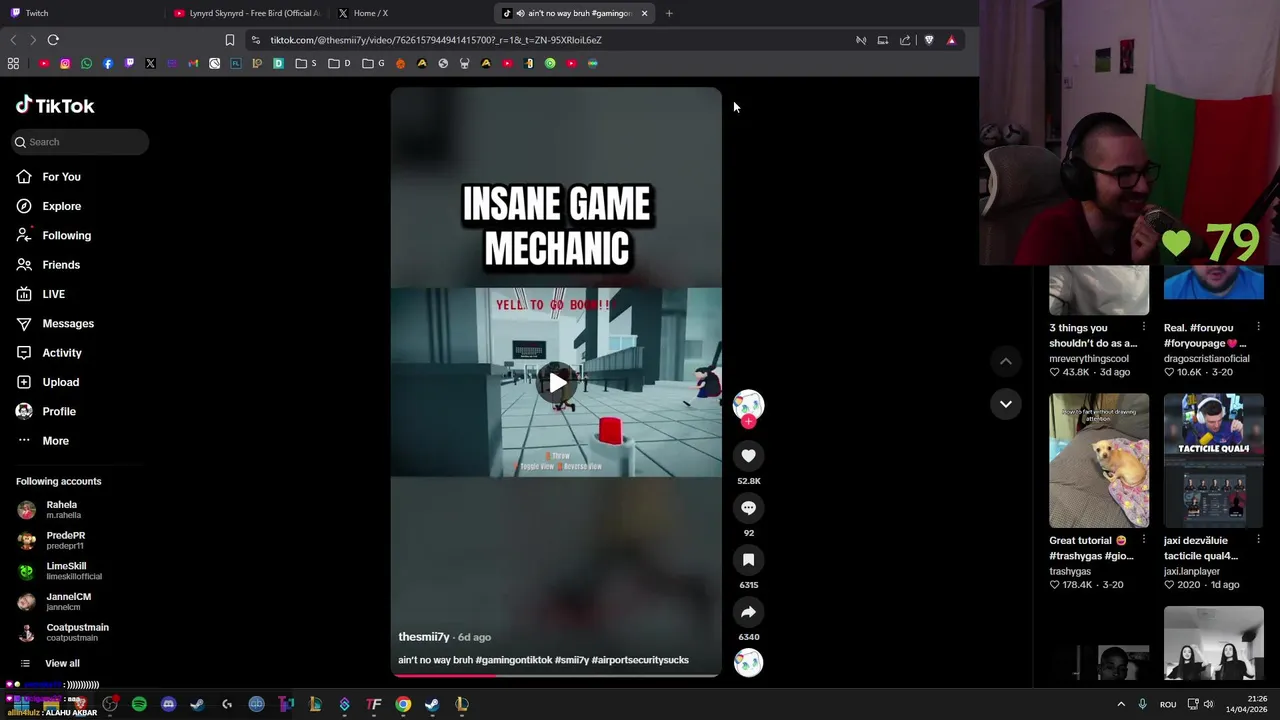Go to the previous video with the up arrow

click(1006, 361)
